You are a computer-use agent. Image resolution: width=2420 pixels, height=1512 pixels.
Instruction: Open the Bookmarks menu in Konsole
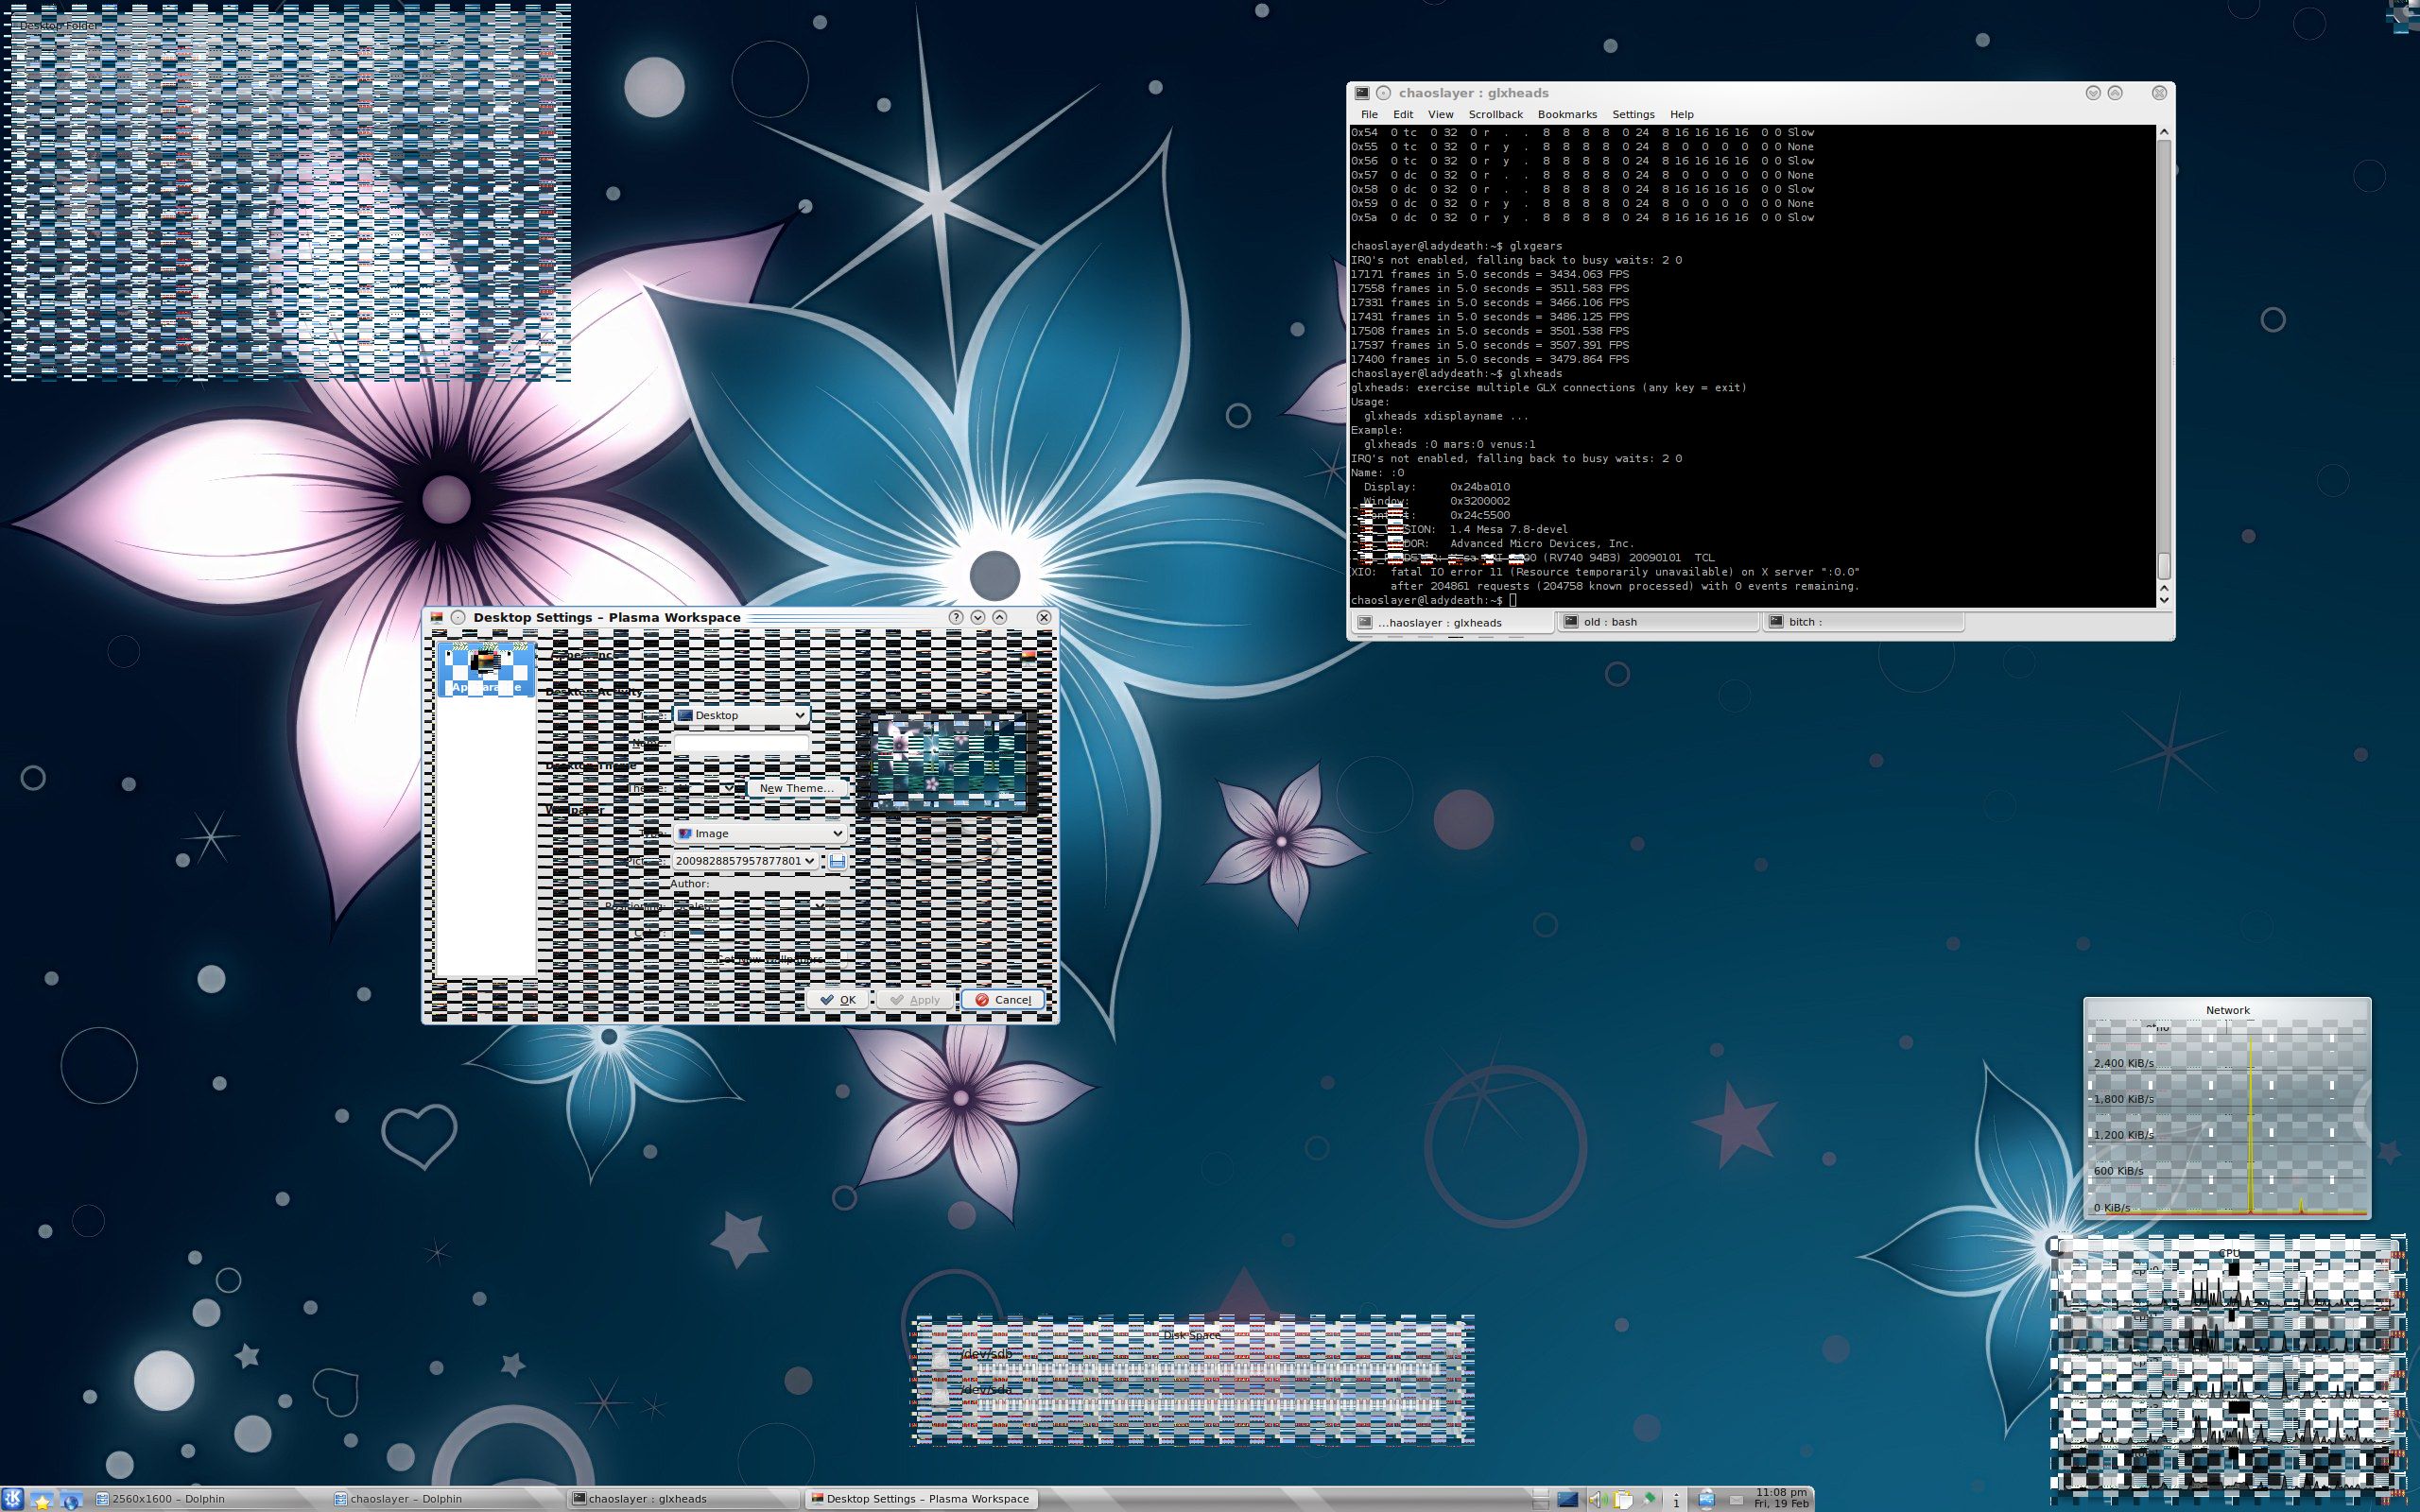[1567, 114]
